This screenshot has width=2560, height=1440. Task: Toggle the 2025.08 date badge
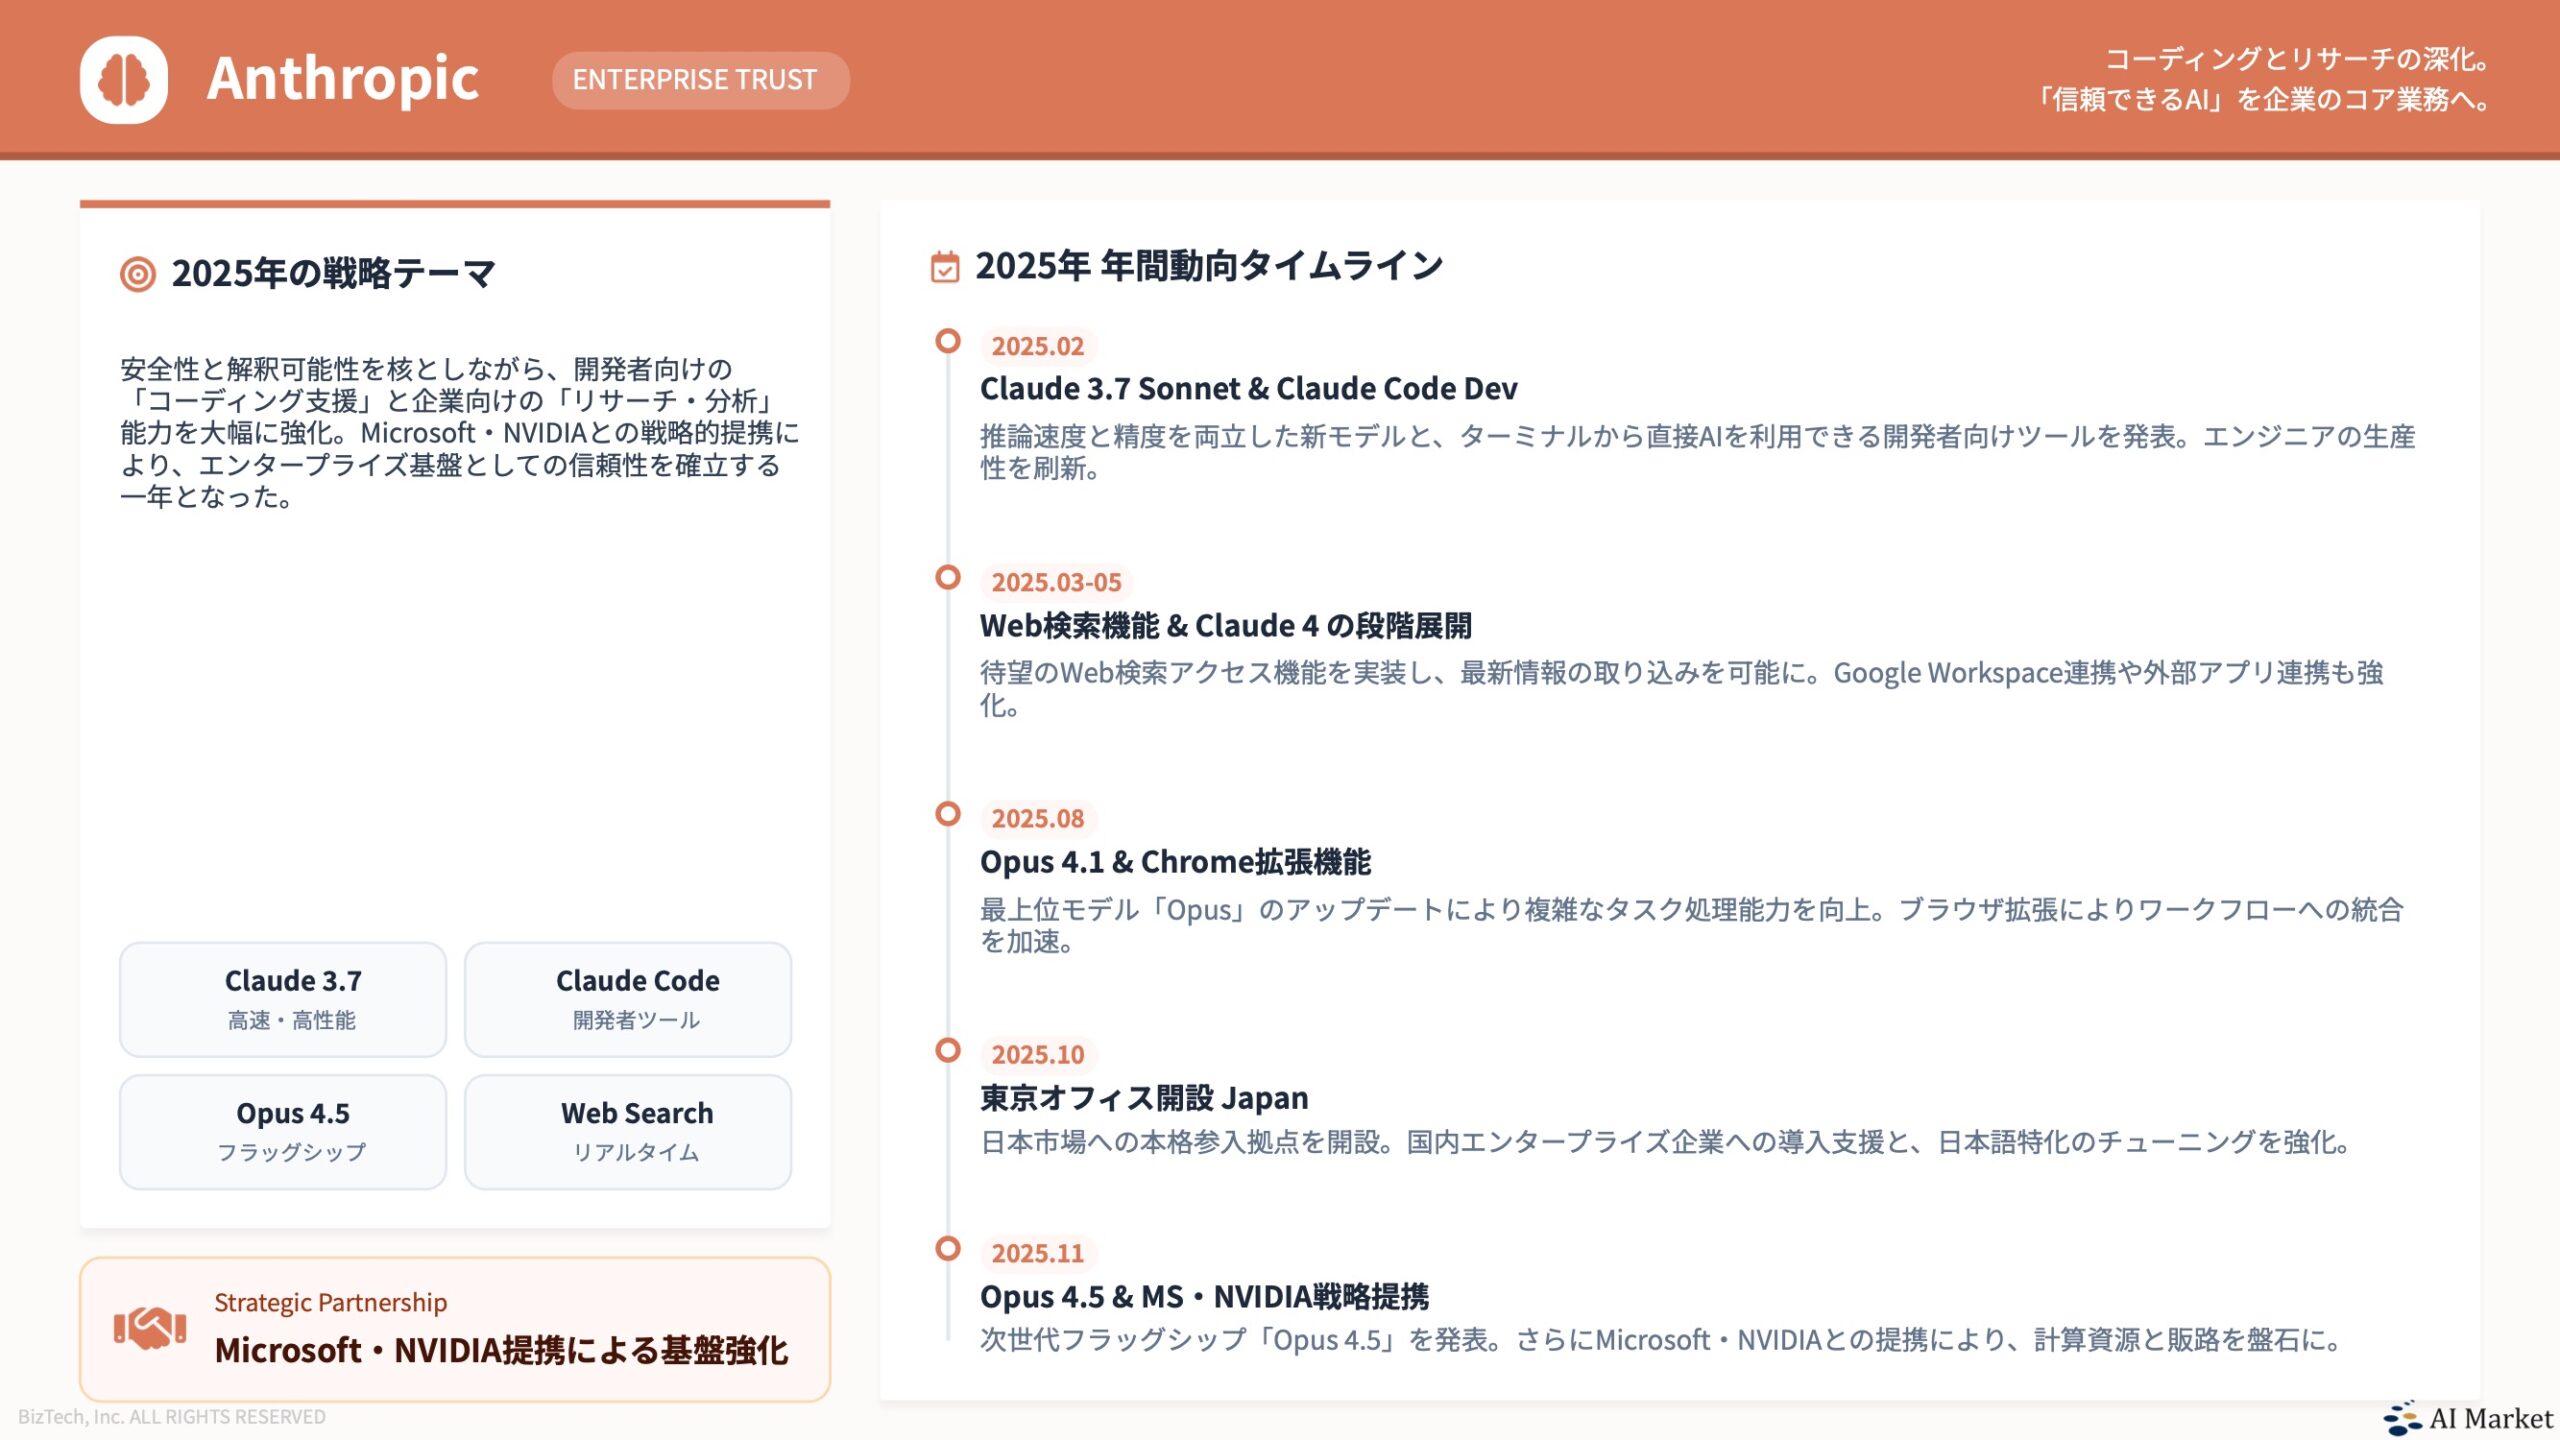pyautogui.click(x=1037, y=819)
